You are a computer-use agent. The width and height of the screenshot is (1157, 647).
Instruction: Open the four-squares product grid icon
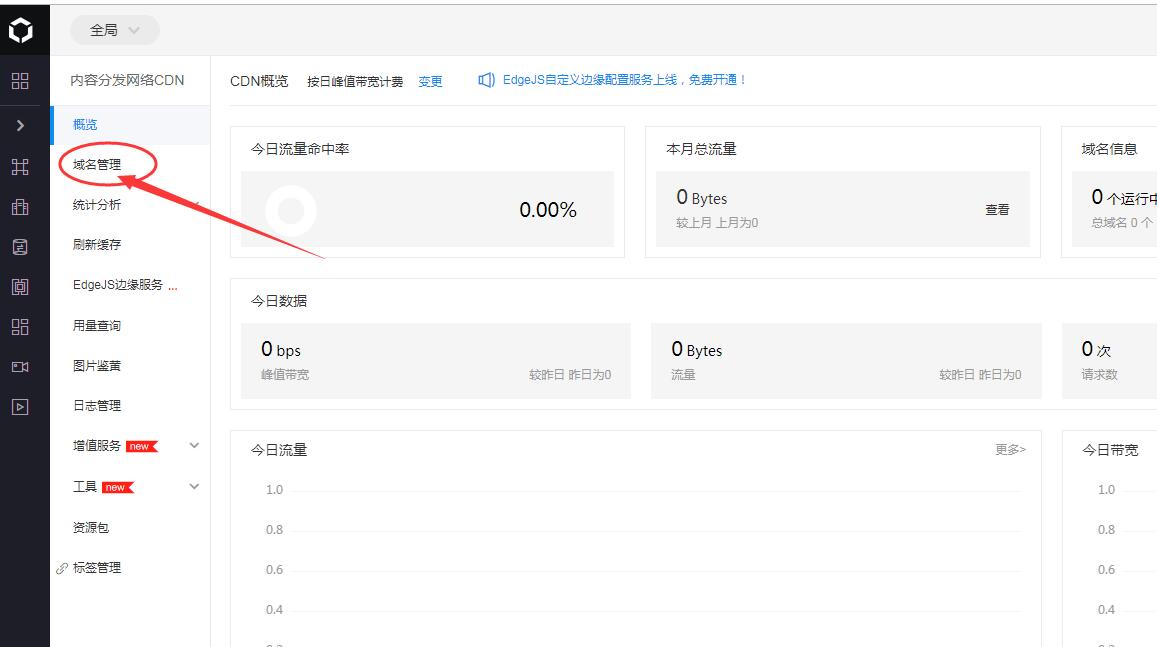(x=21, y=81)
